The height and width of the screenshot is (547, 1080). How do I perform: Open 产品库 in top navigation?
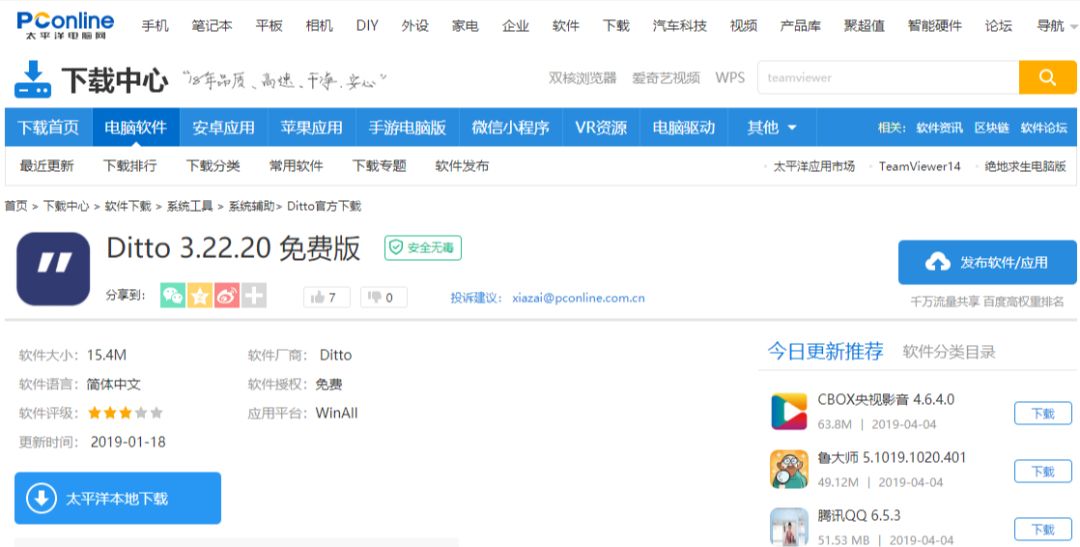point(800,25)
